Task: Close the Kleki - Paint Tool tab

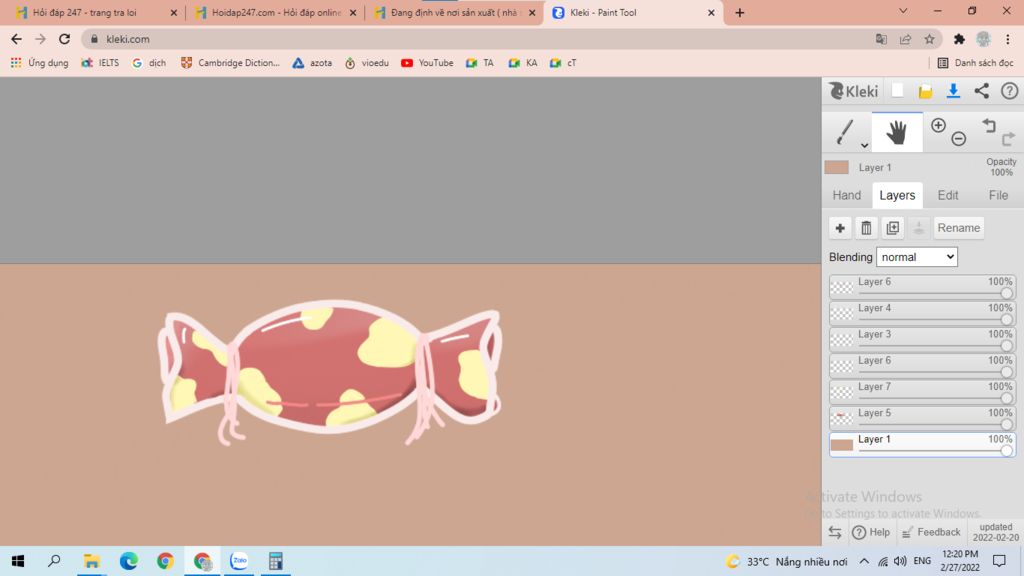Action: [711, 12]
